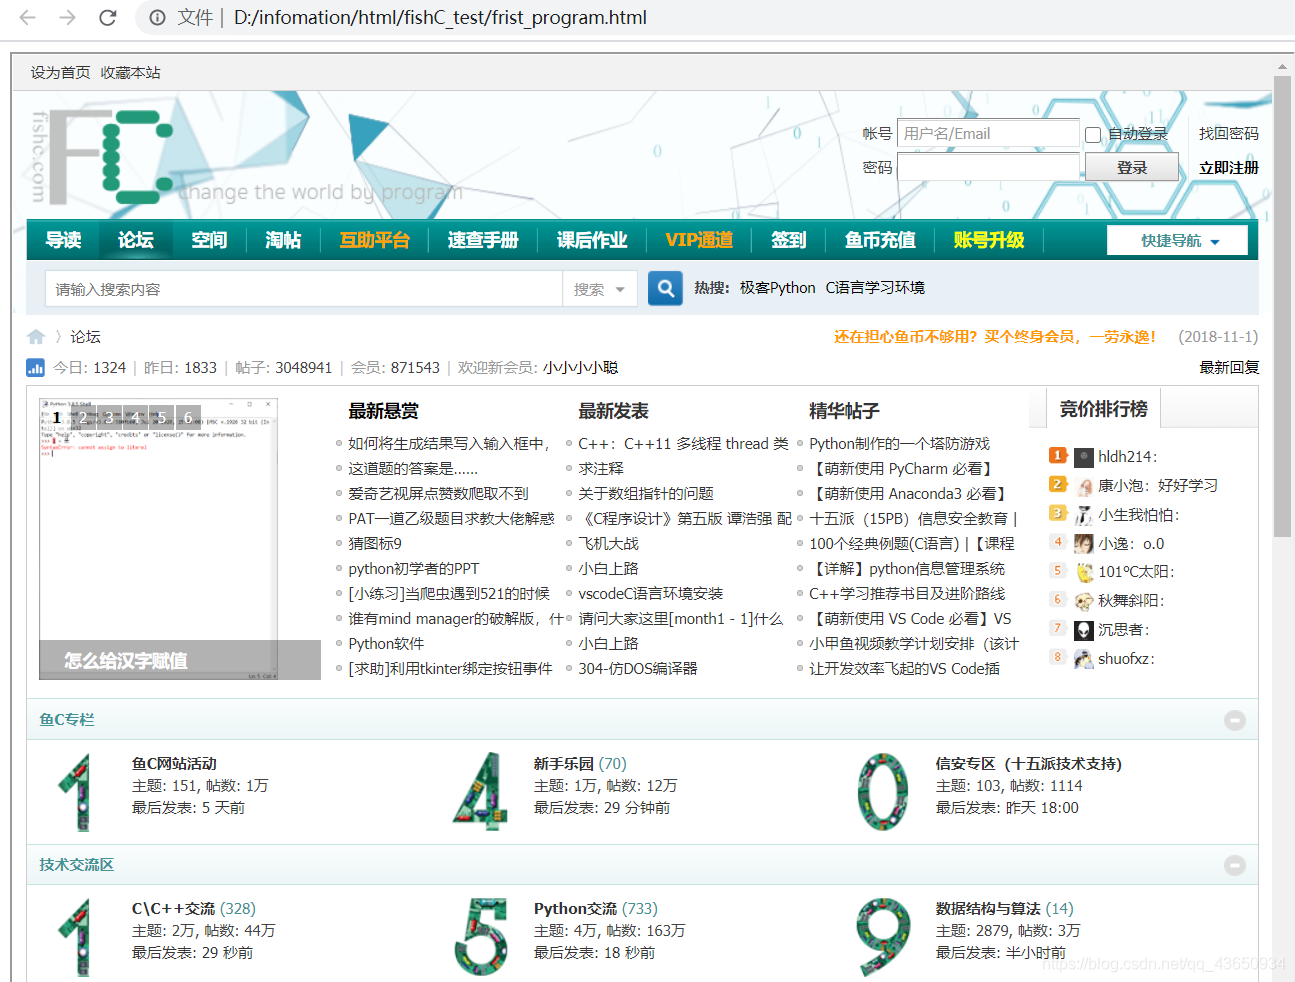
Task: Click the third-place medal beside 小生我怕怕
Action: pos(1059,514)
